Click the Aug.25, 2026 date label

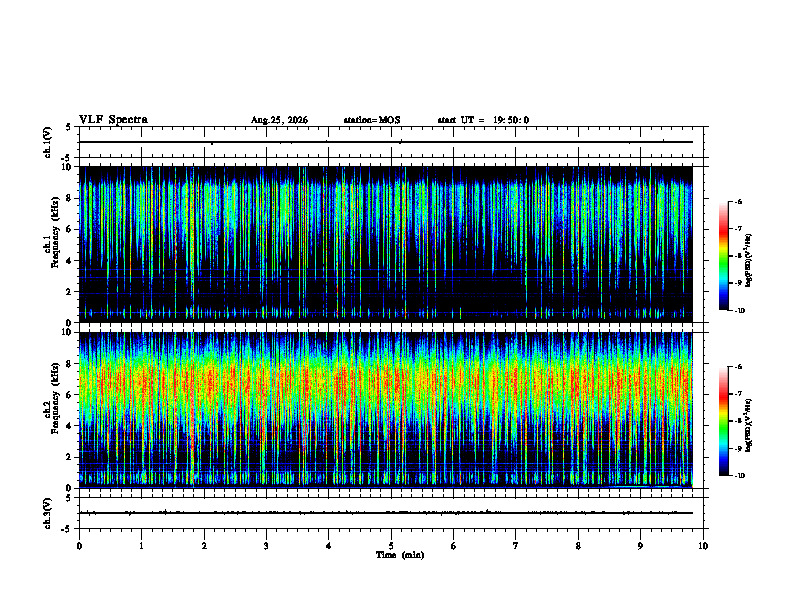279,120
